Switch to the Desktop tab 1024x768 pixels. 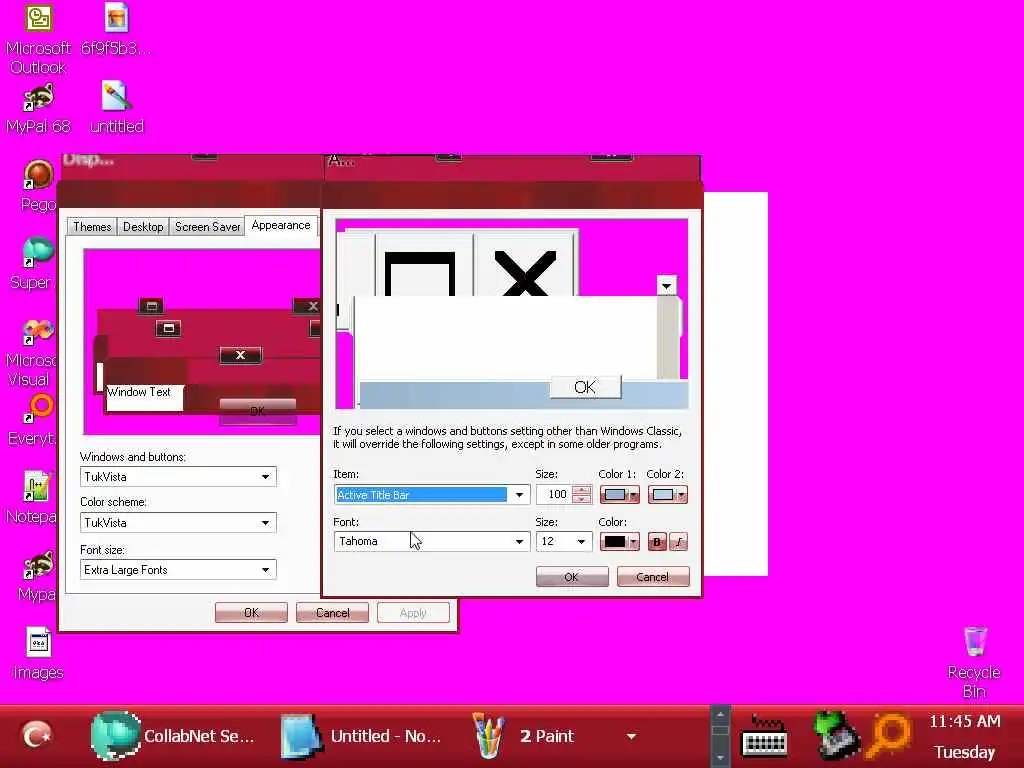point(143,227)
